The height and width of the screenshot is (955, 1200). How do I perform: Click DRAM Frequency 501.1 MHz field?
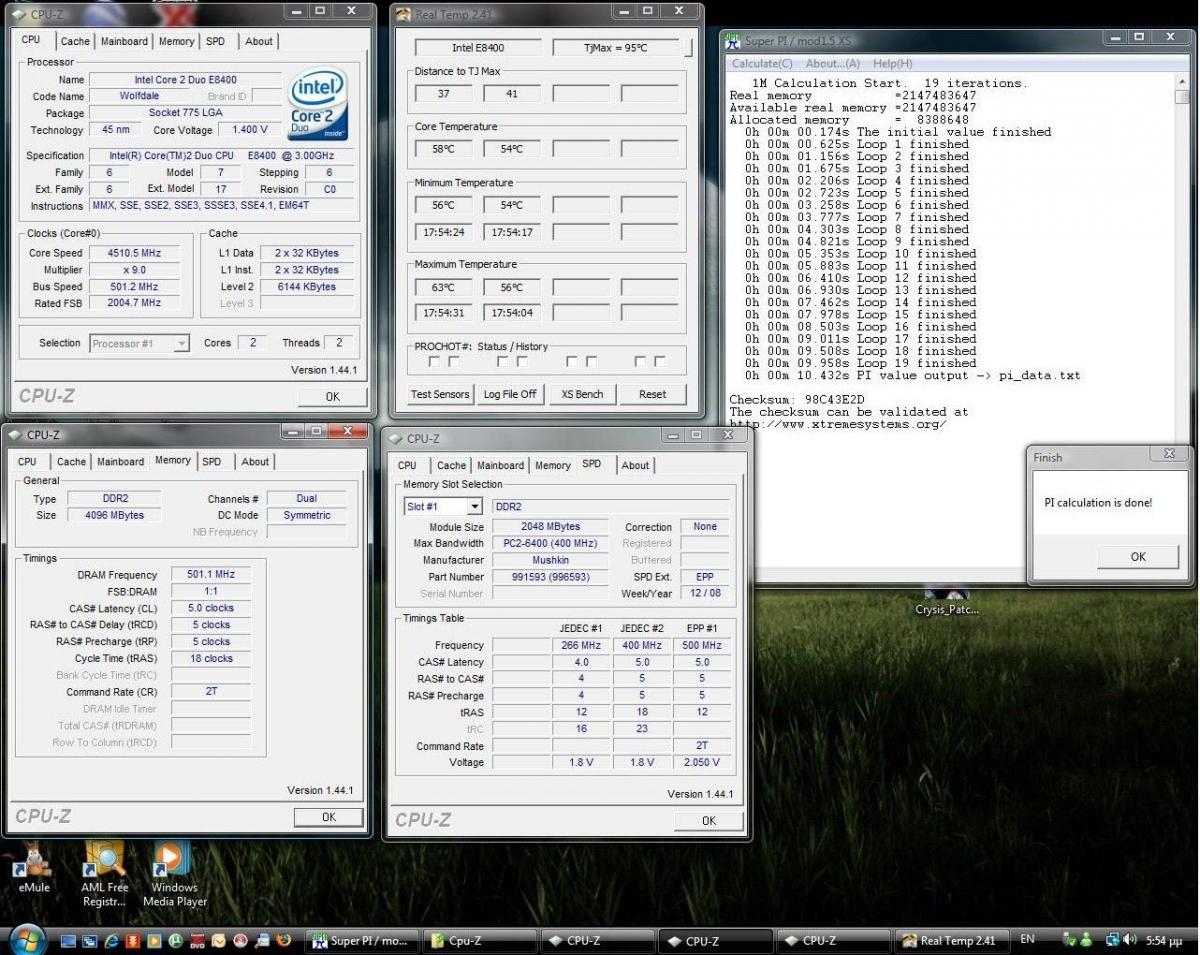(210, 575)
